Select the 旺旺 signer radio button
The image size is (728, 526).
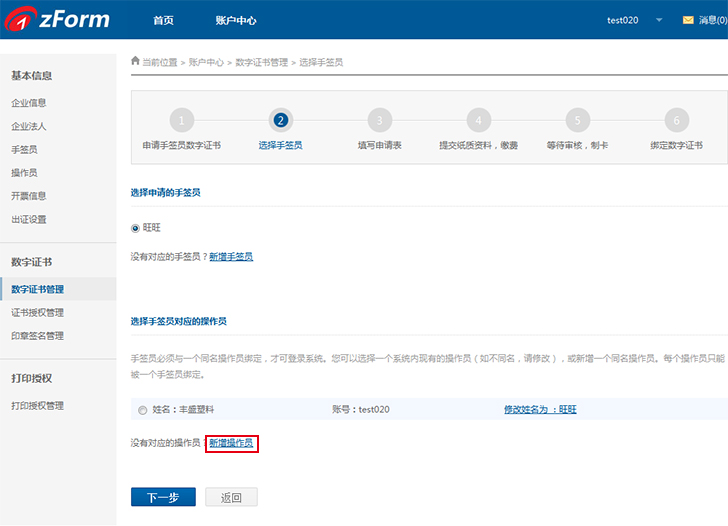tap(136, 228)
